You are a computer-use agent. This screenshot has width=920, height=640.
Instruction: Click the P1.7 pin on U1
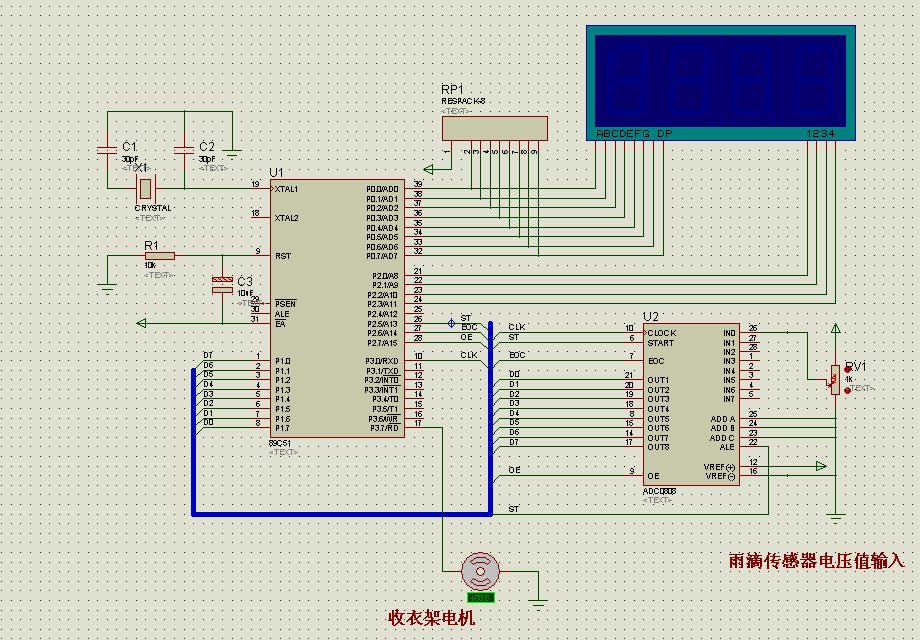pos(283,428)
